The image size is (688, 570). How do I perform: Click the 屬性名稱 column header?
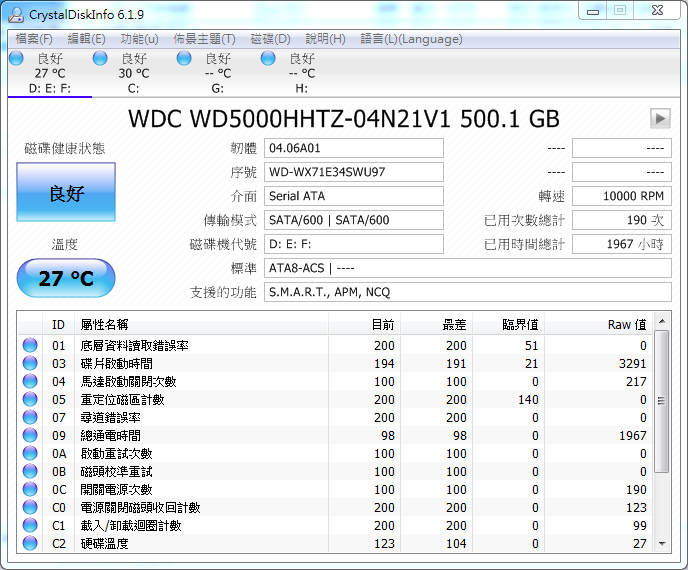point(201,325)
